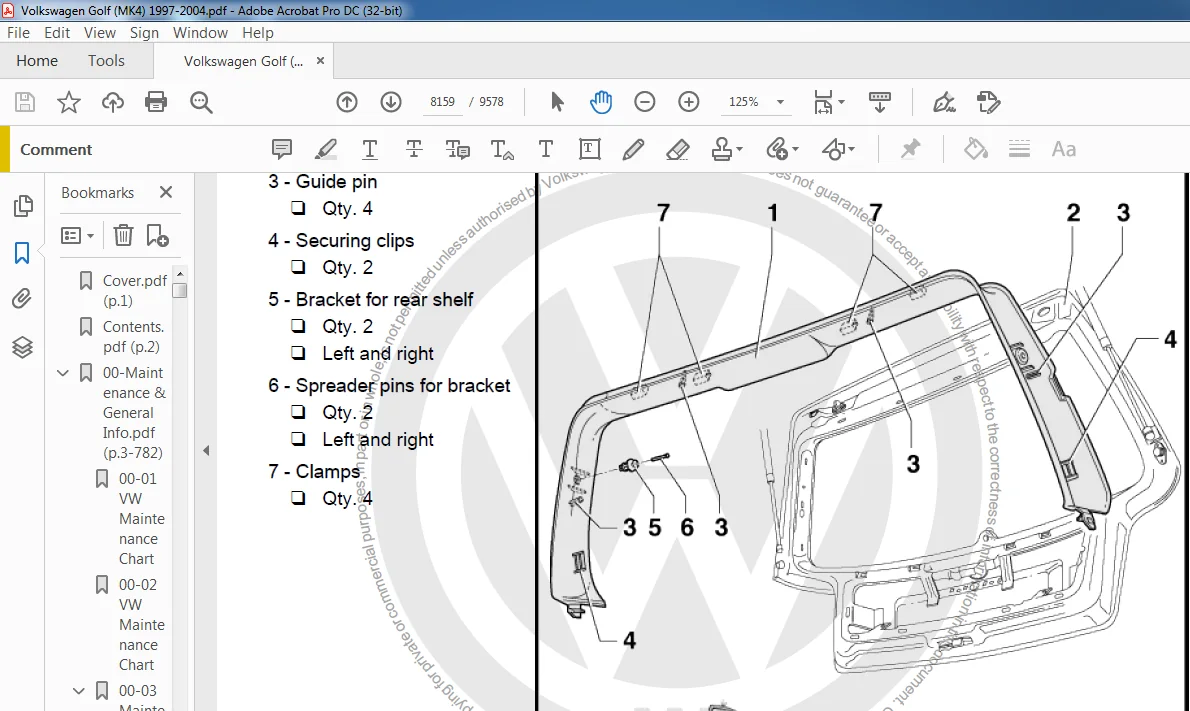Open the 00-02 VW Maintenance Chart bookmark
This screenshot has height=711, width=1190.
point(141,625)
